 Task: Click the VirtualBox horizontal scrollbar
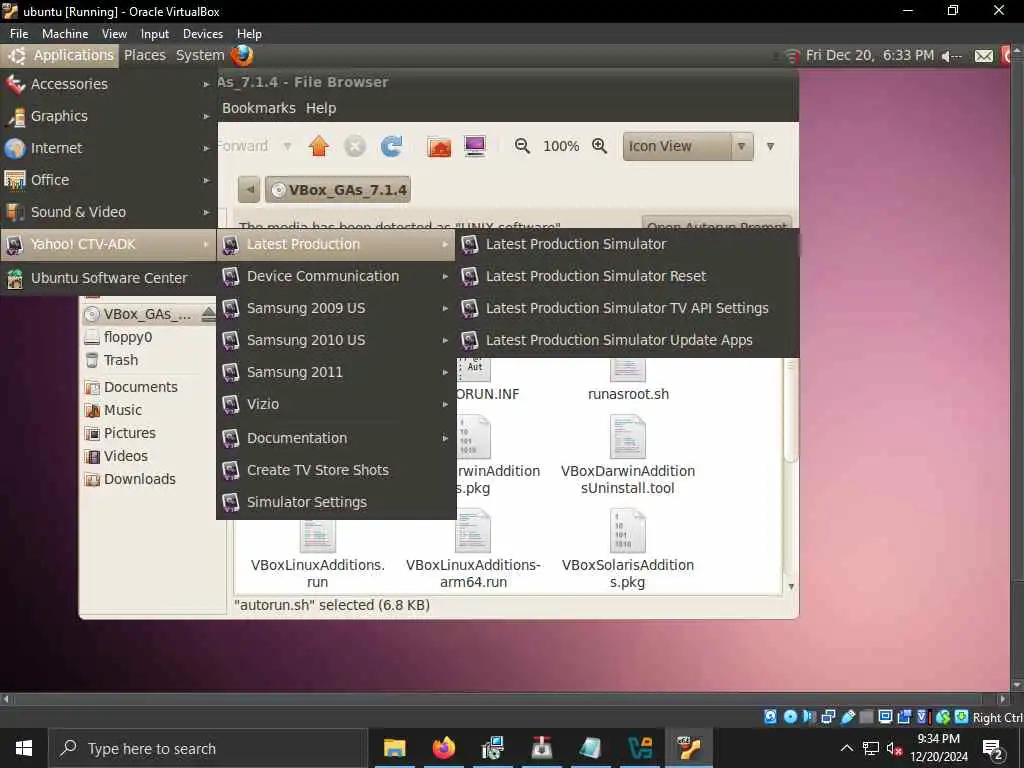(x=497, y=698)
